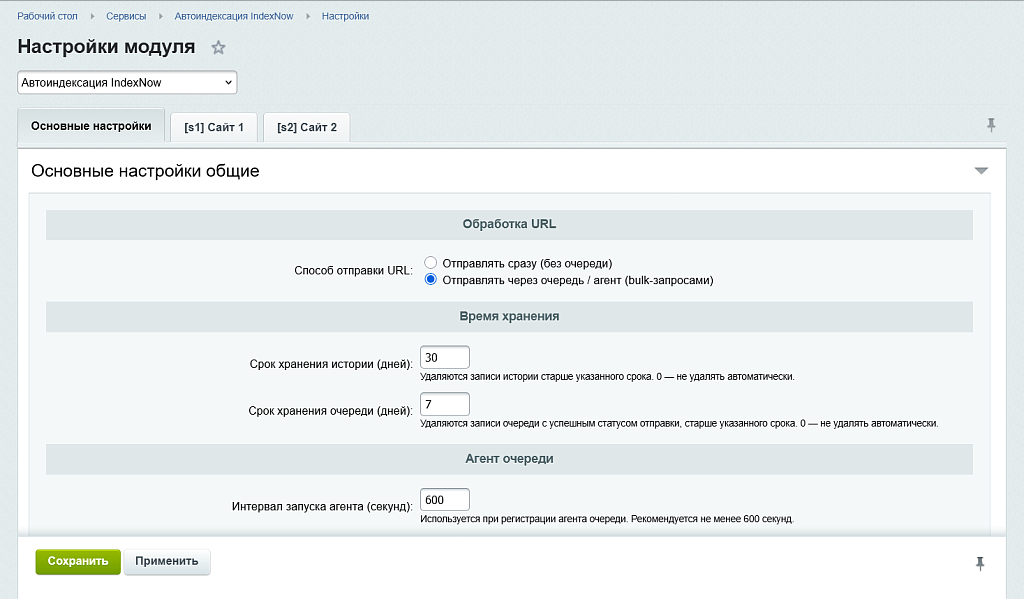The image size is (1024, 599).
Task: Open Сервисы in the breadcrumb
Action: (126, 16)
